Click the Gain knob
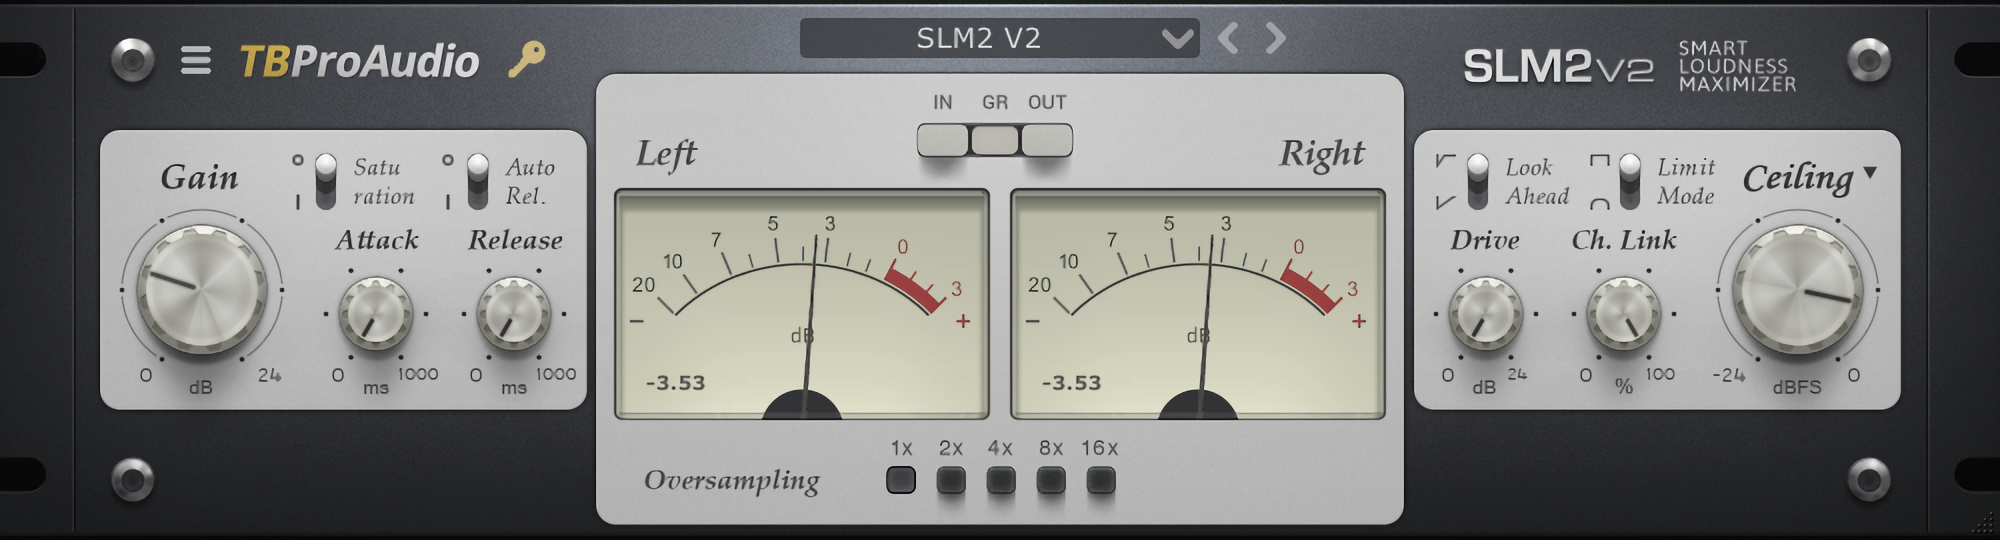This screenshot has width=2000, height=540. click(201, 289)
